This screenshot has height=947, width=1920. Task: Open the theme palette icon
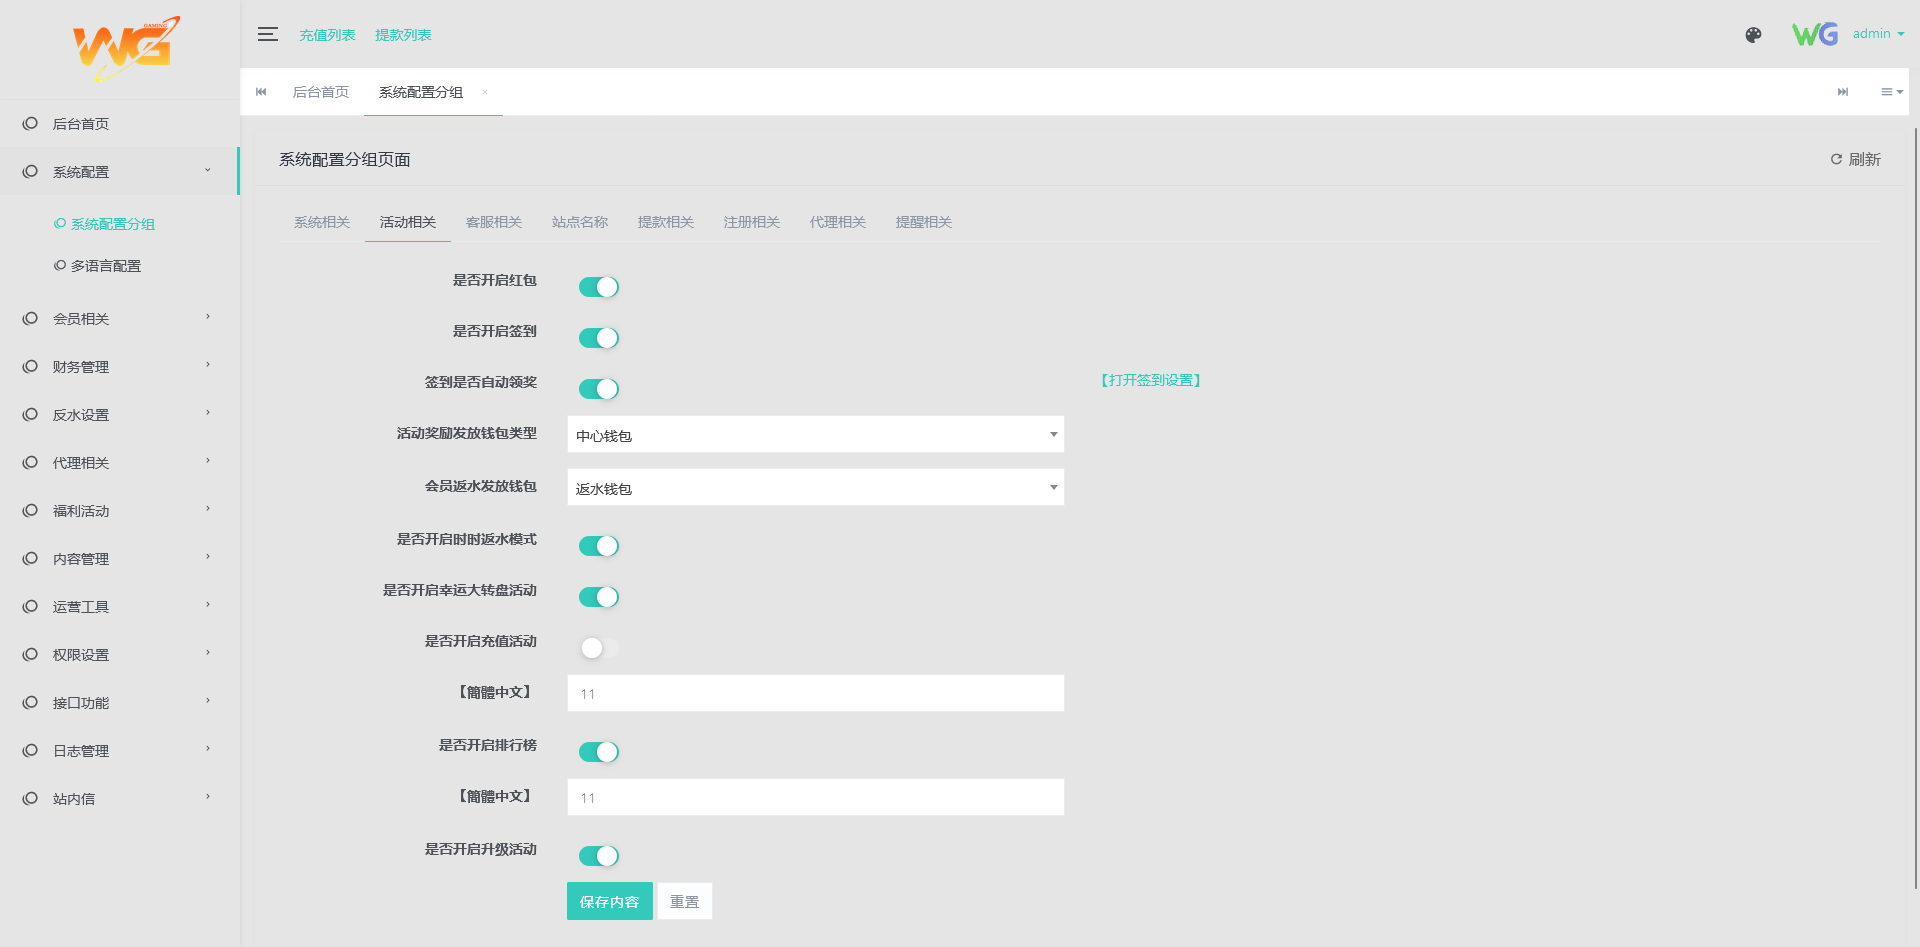coord(1753,35)
